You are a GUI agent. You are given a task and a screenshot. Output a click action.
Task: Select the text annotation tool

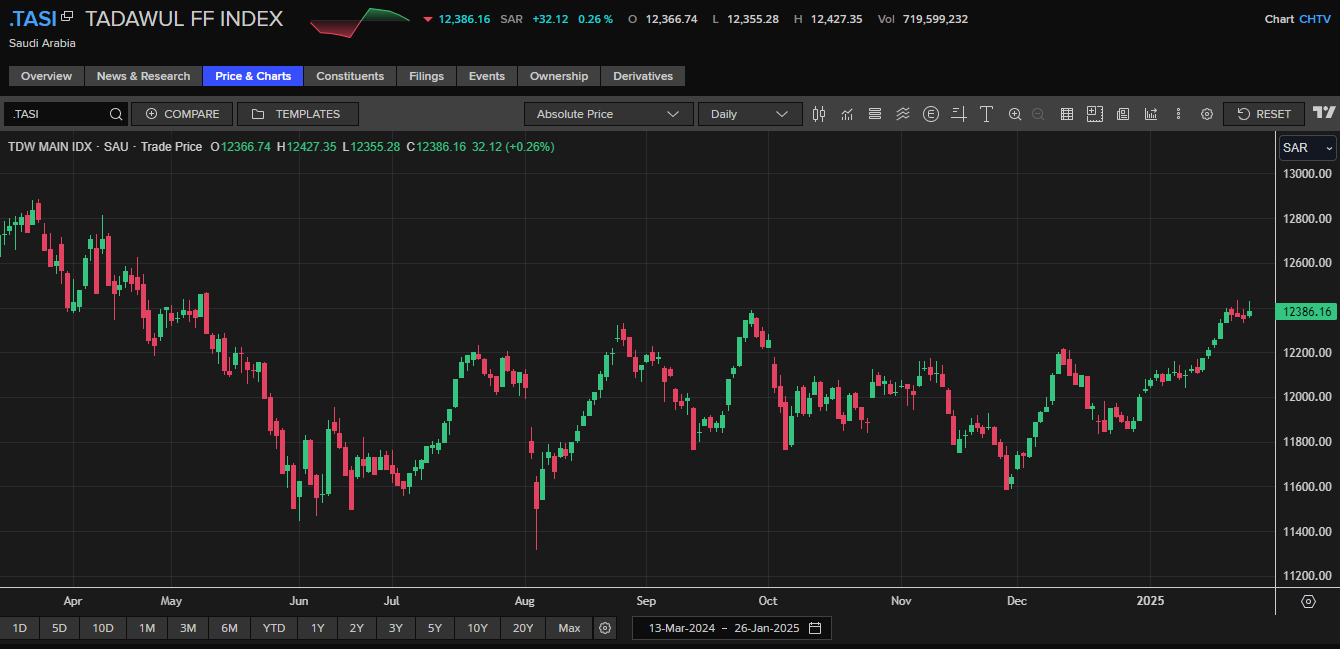pyautogui.click(x=986, y=114)
